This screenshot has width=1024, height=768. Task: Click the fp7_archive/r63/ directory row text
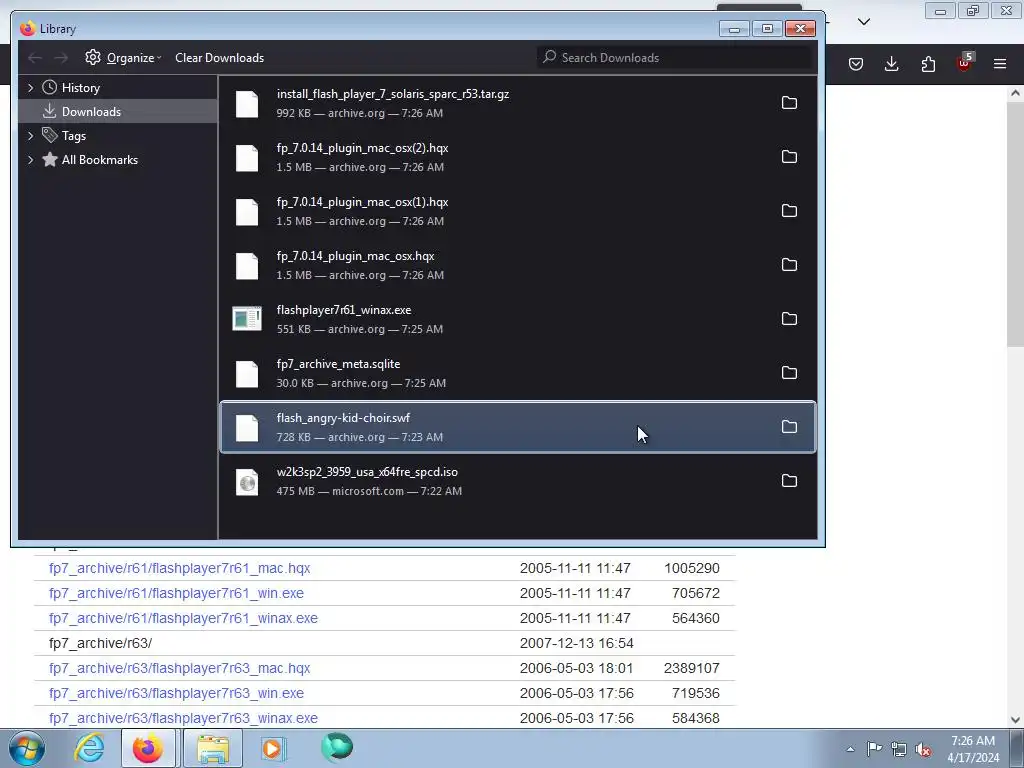(x=101, y=643)
